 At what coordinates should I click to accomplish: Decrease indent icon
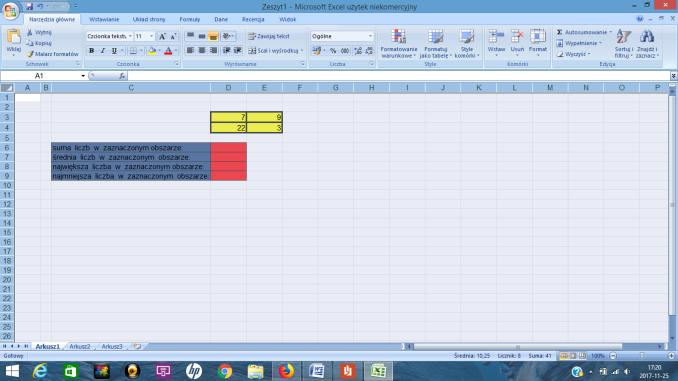(226, 51)
